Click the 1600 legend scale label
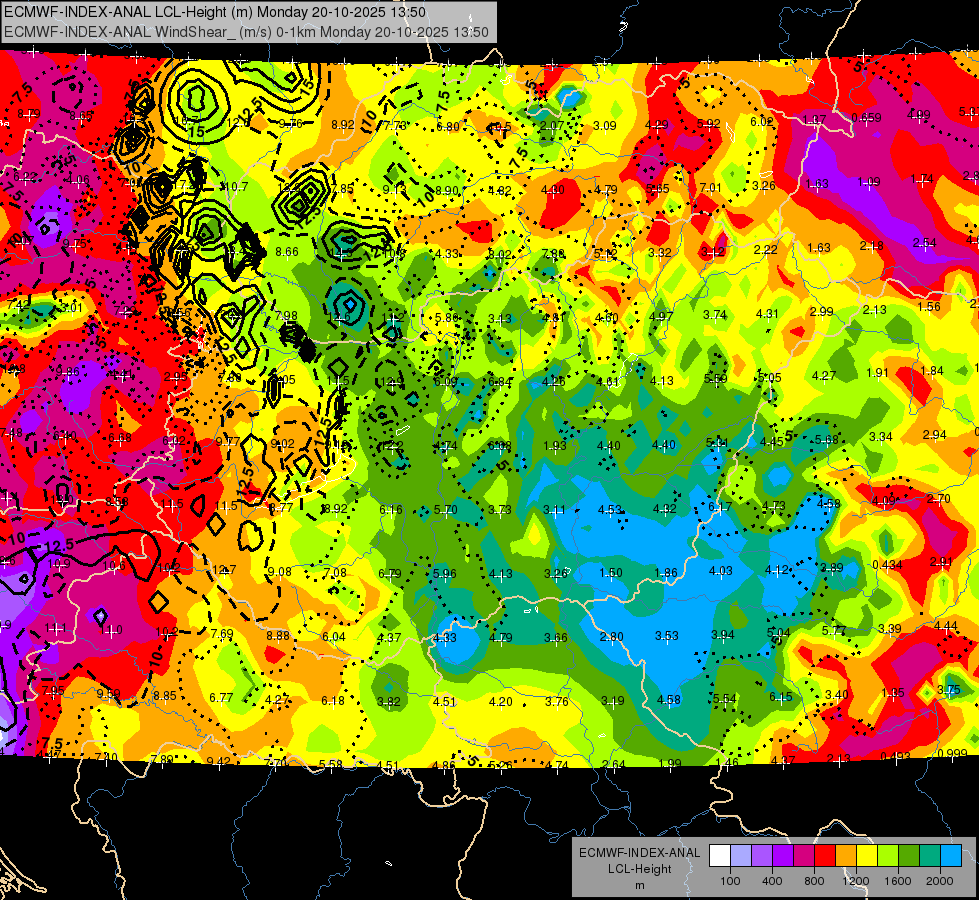Screen dimensions: 979x900 [898, 881]
